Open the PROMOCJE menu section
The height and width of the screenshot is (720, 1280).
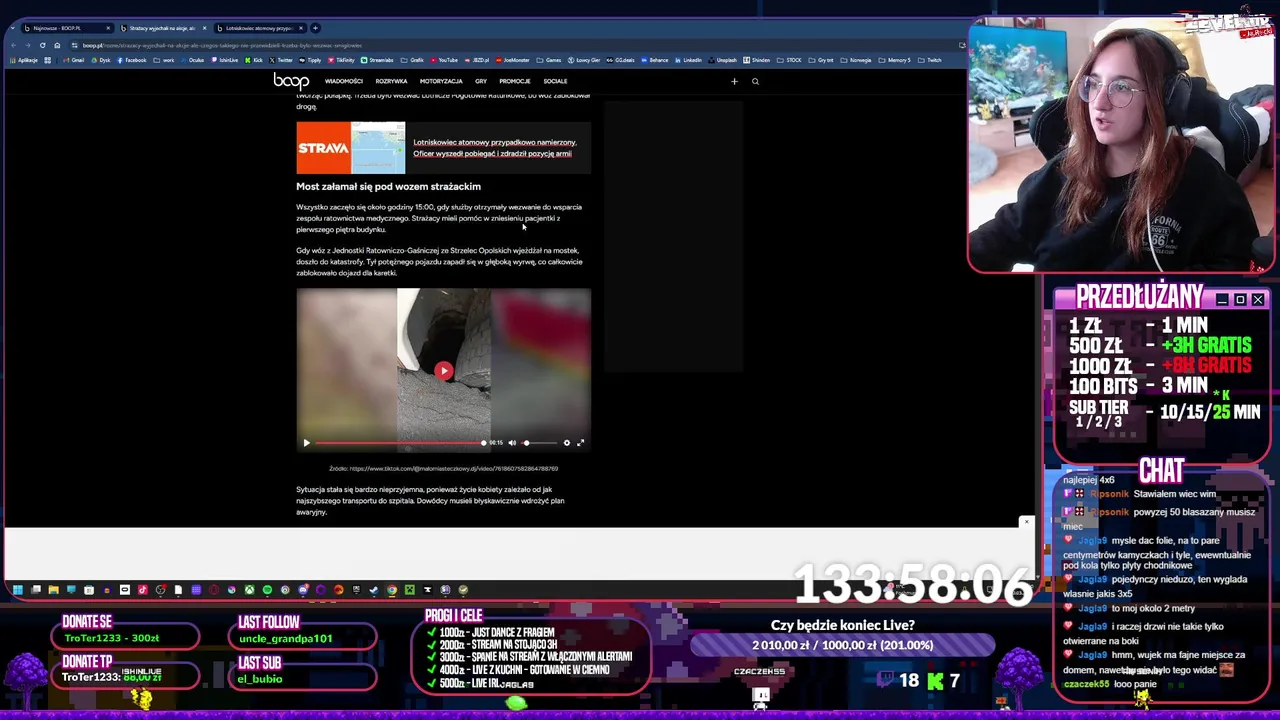point(515,81)
